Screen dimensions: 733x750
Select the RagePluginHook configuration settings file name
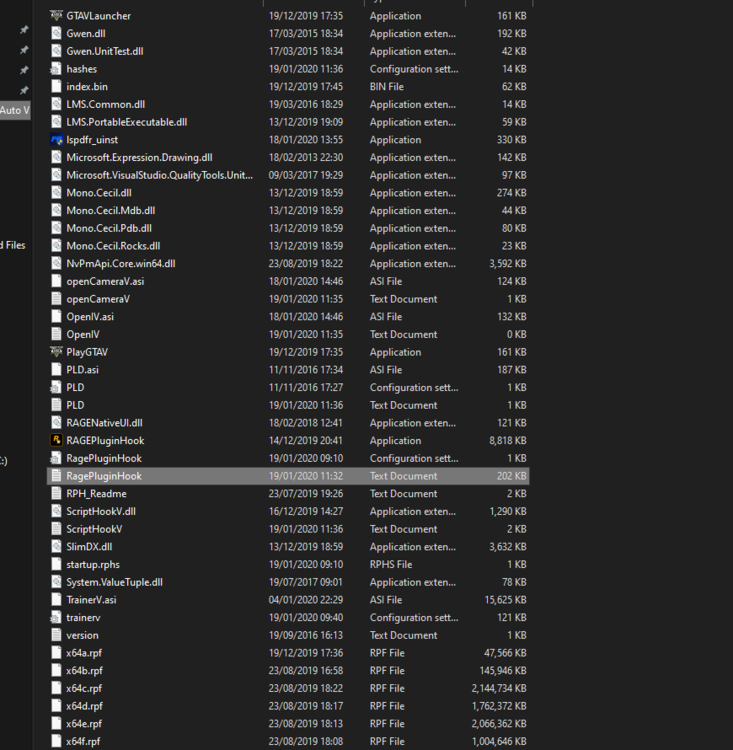(x=104, y=458)
